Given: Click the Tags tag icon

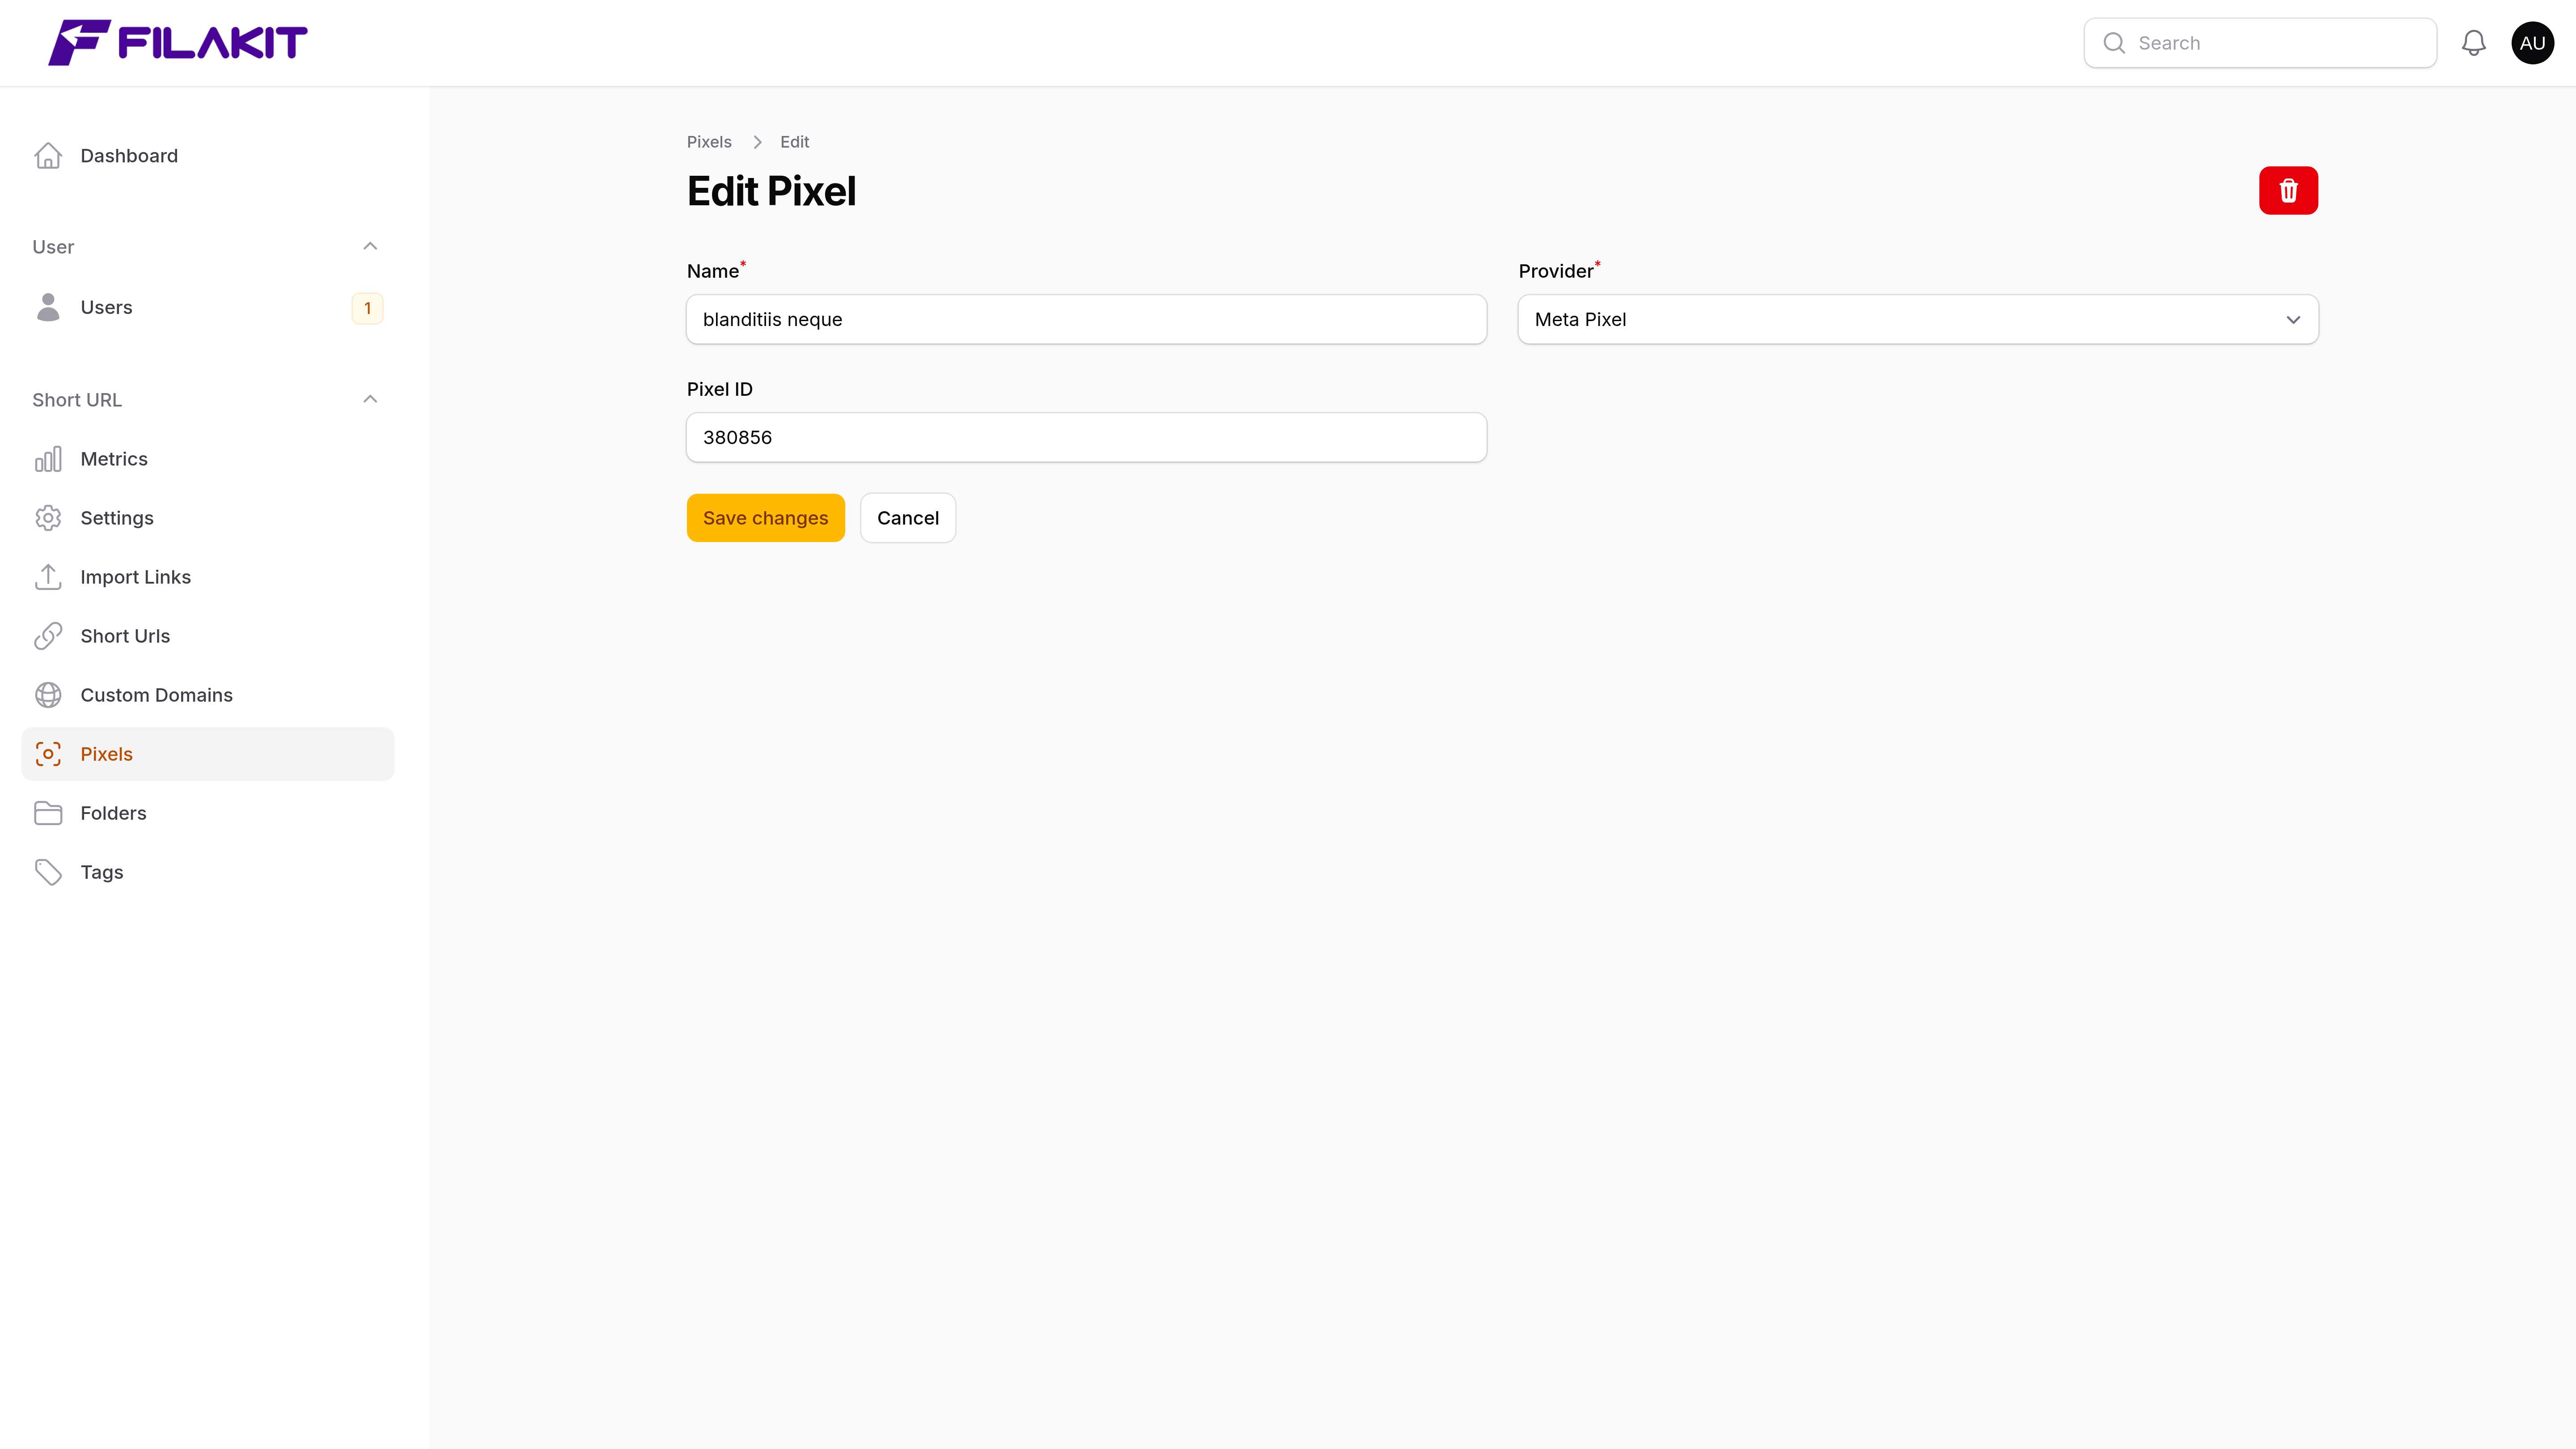Looking at the screenshot, I should (48, 872).
